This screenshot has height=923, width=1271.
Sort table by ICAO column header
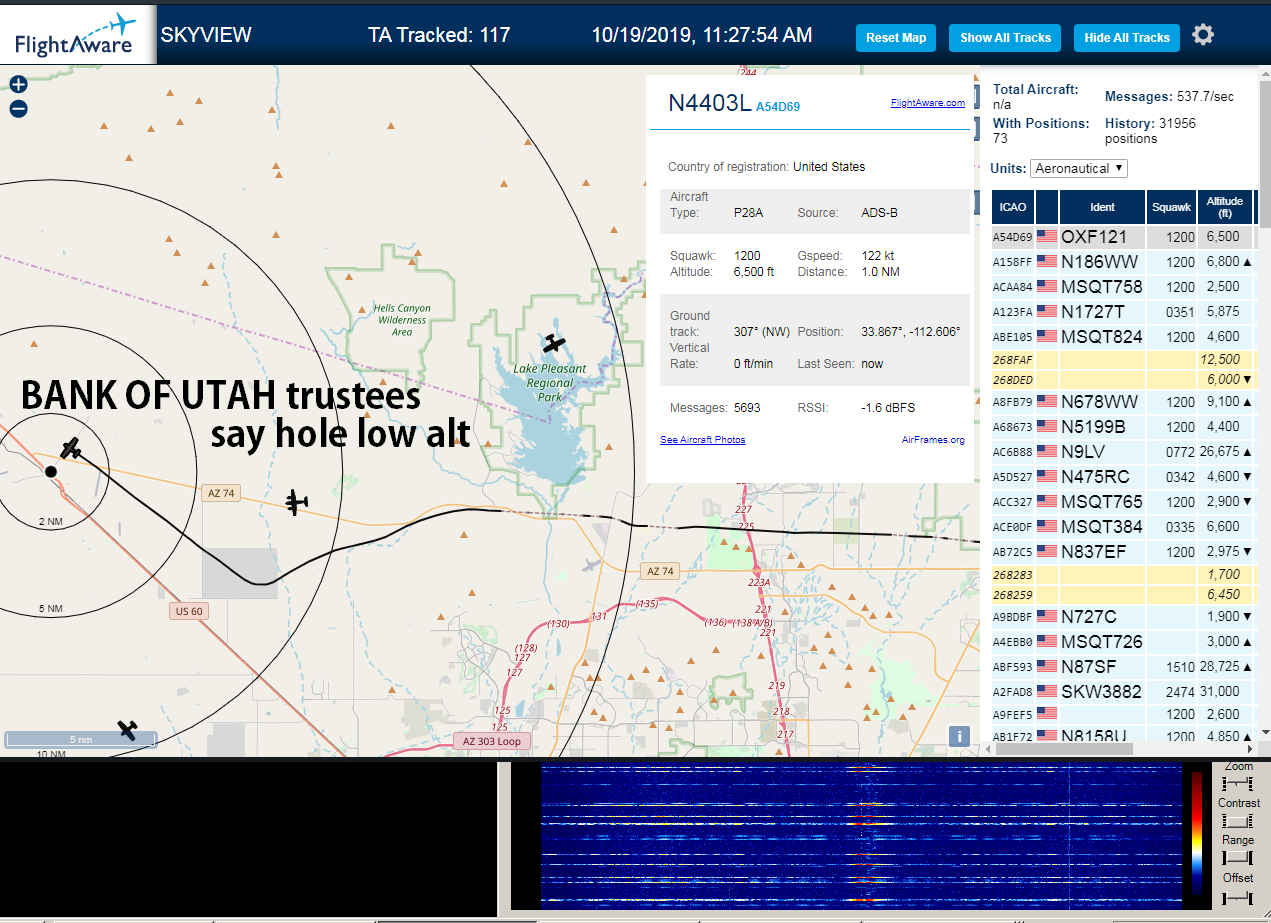pyautogui.click(x=1013, y=207)
